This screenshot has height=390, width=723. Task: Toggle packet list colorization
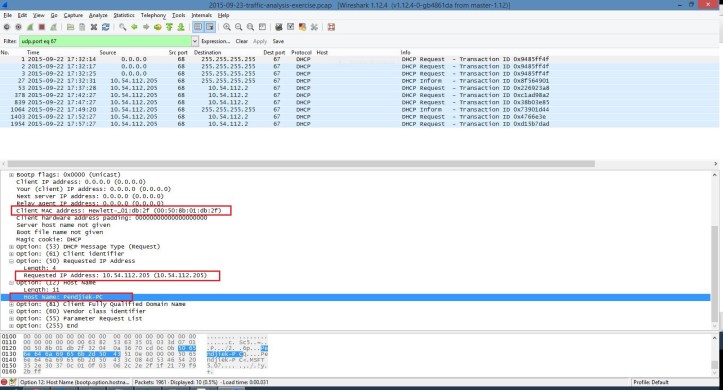(x=198, y=27)
